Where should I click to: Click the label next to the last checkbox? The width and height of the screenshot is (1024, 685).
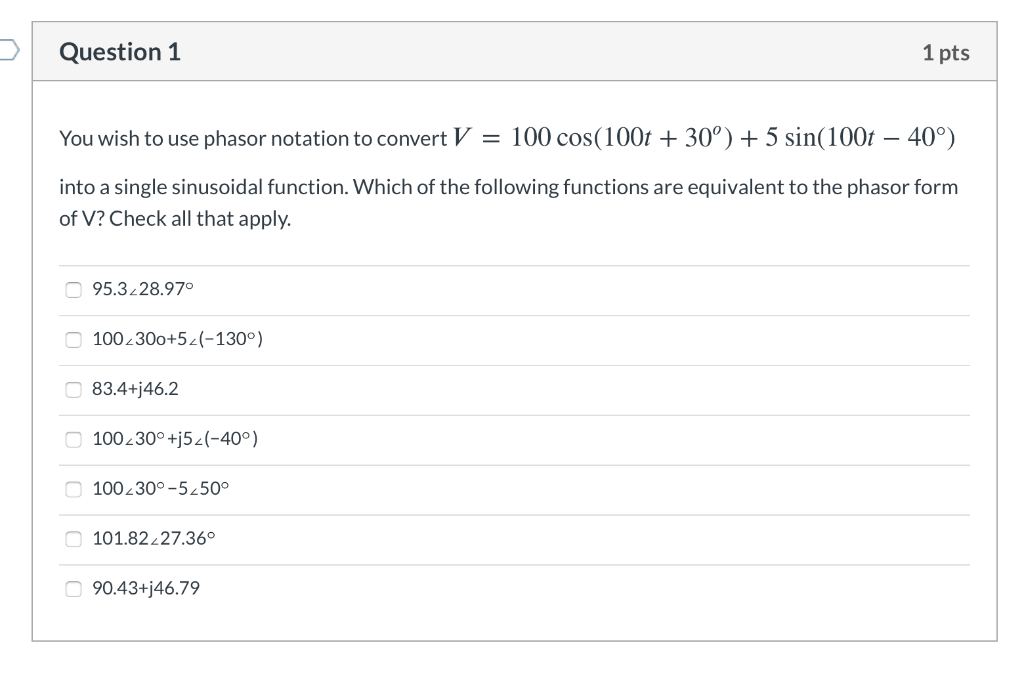145,588
